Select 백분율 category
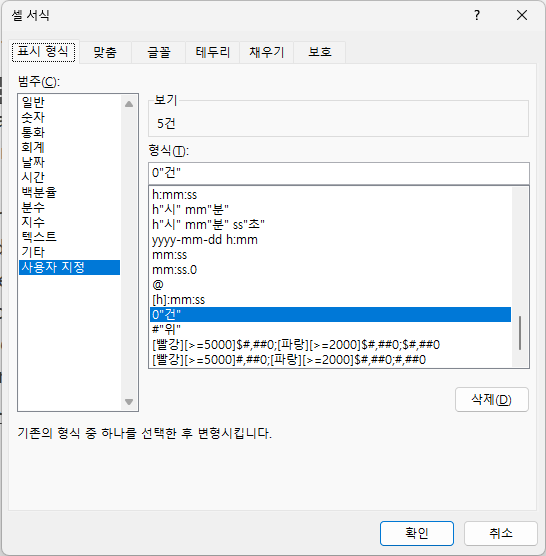The image size is (546, 556). 69,192
